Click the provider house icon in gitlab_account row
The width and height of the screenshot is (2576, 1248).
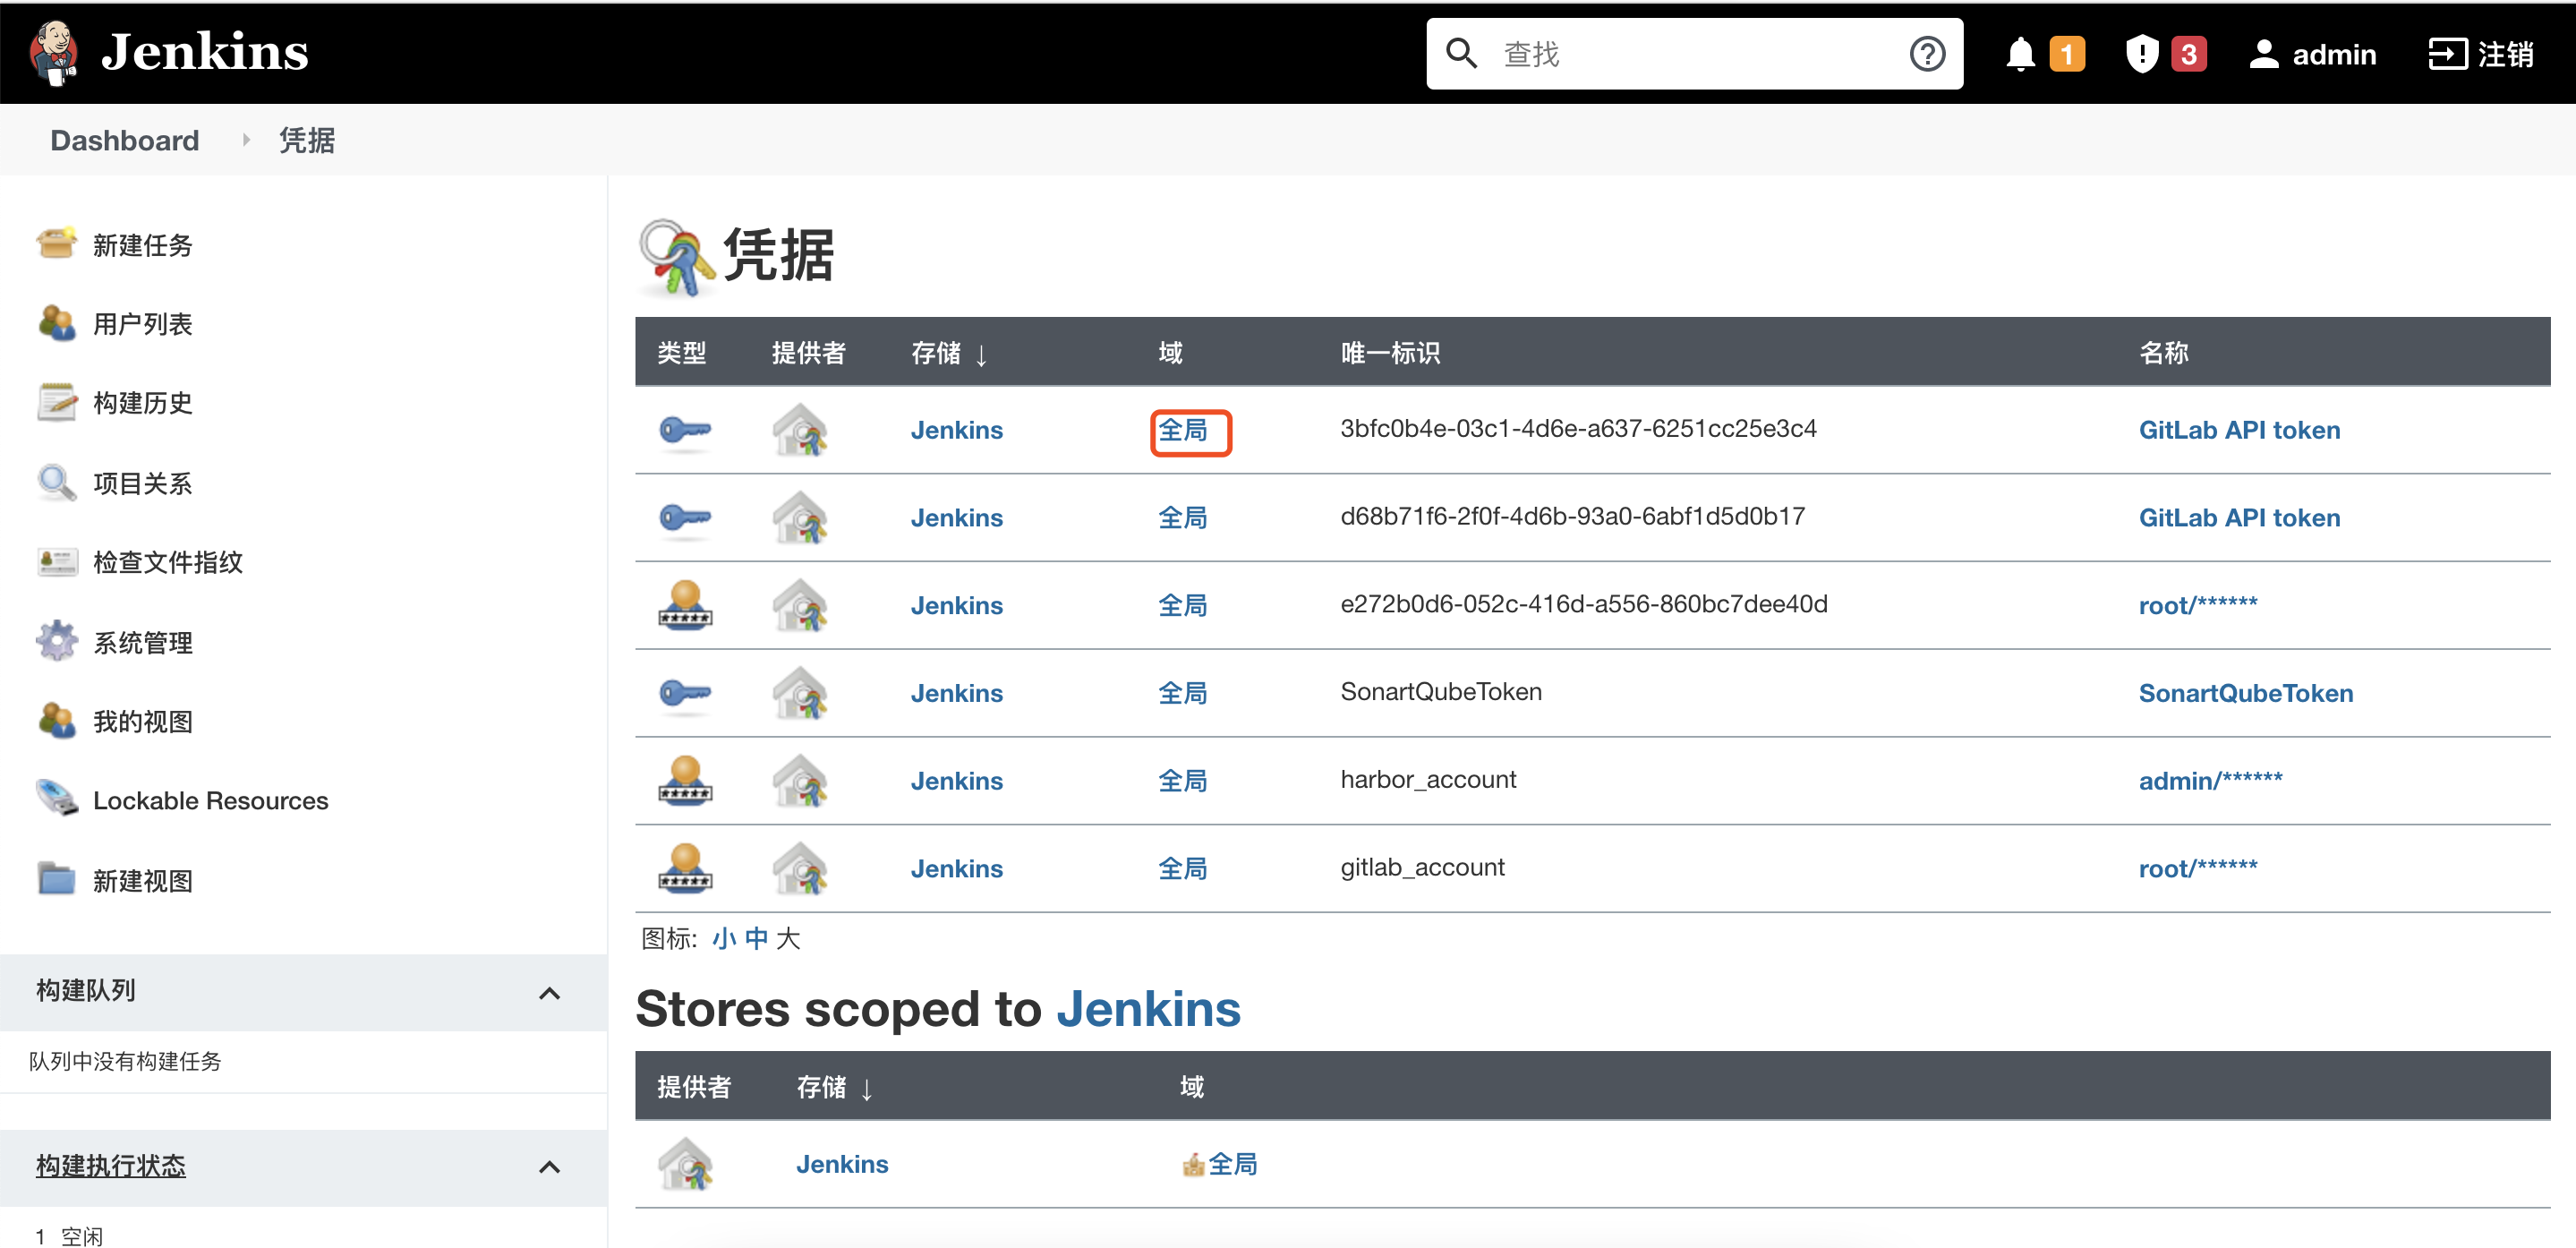[x=800, y=868]
